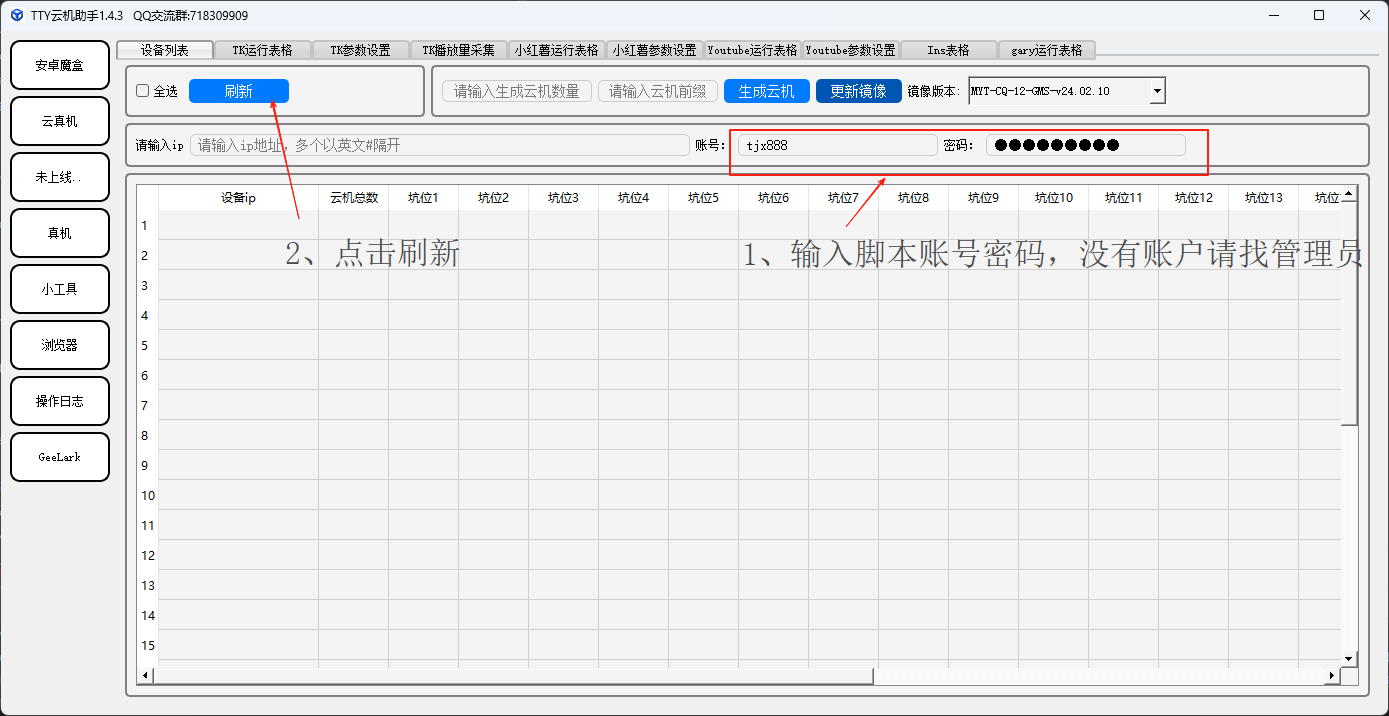The height and width of the screenshot is (716, 1389).
Task: Open the Ins表格 tab
Action: pos(948,50)
